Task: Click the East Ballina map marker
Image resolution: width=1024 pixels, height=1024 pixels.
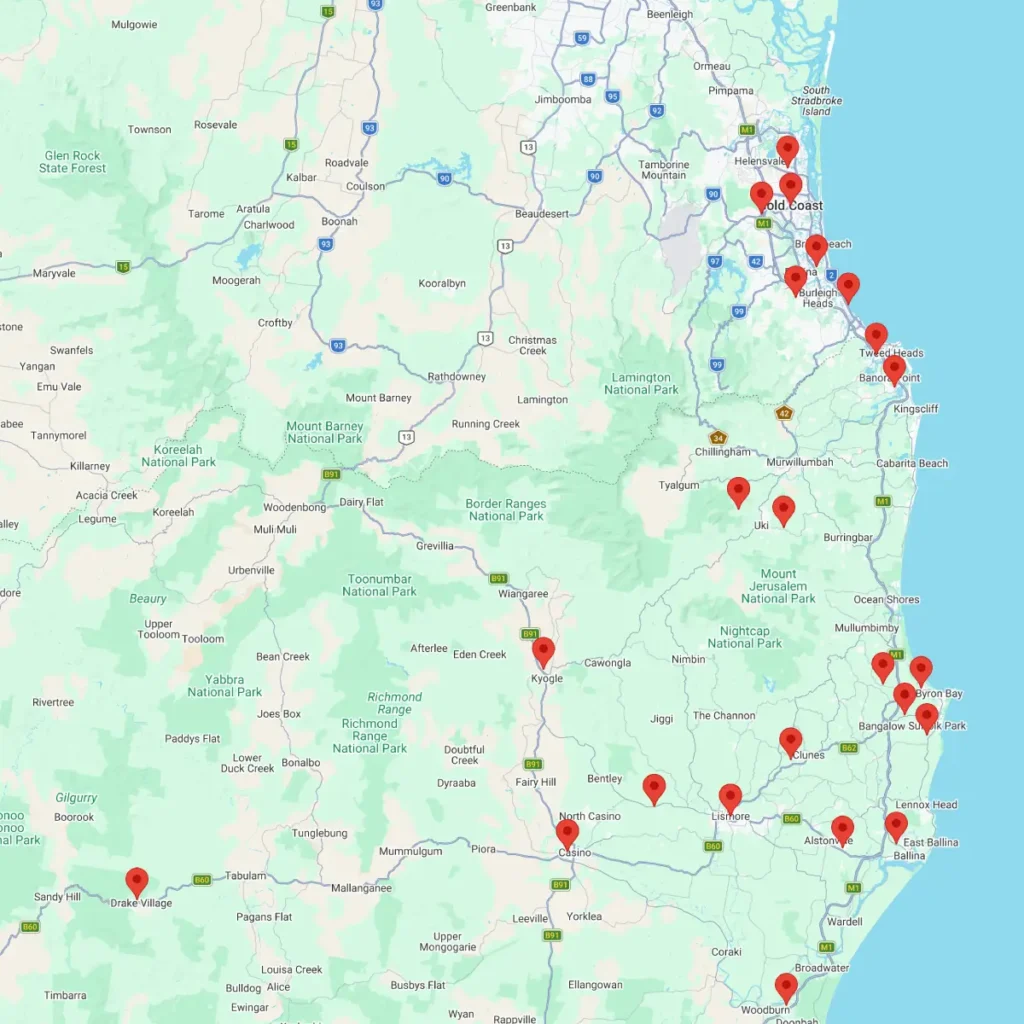Action: click(x=896, y=826)
